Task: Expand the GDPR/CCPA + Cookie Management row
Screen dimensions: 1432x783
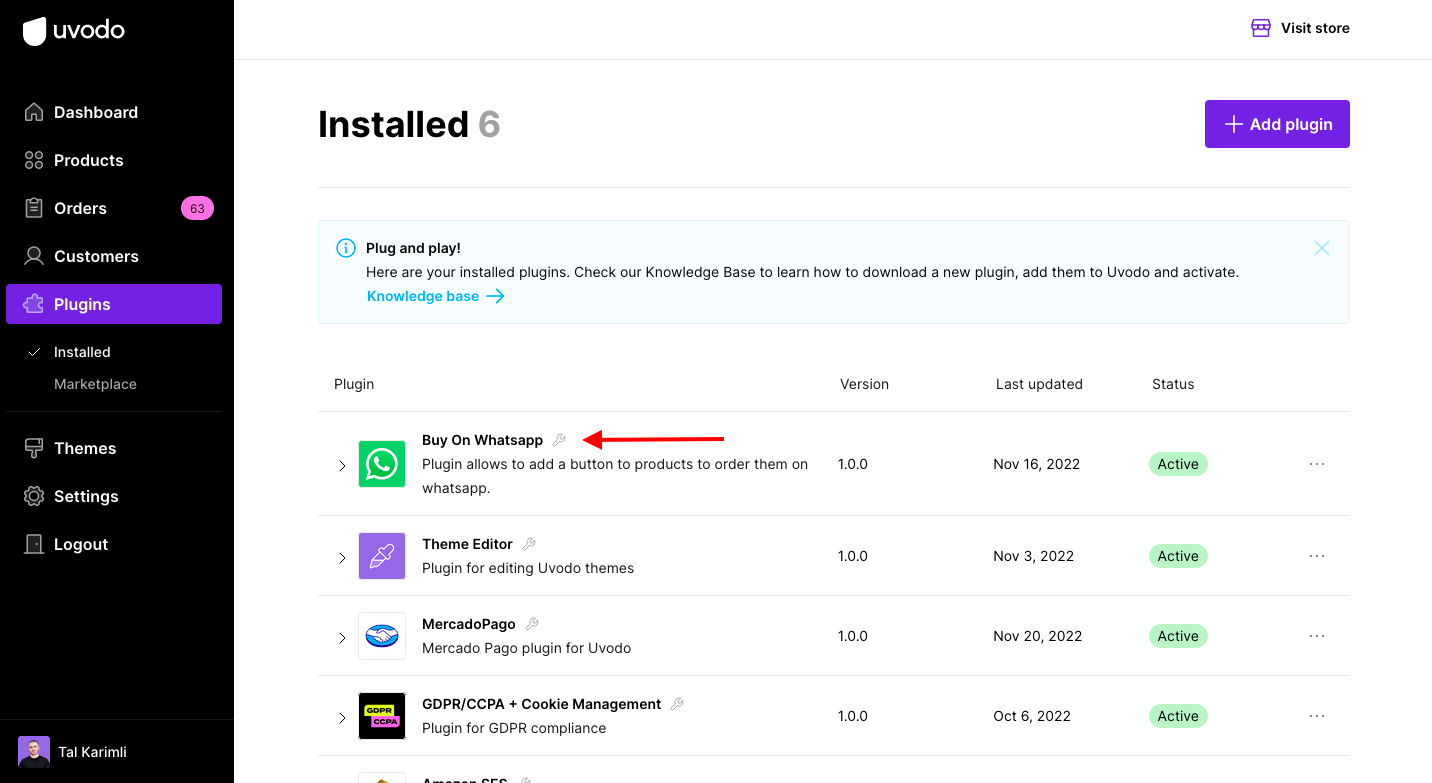Action: (342, 718)
